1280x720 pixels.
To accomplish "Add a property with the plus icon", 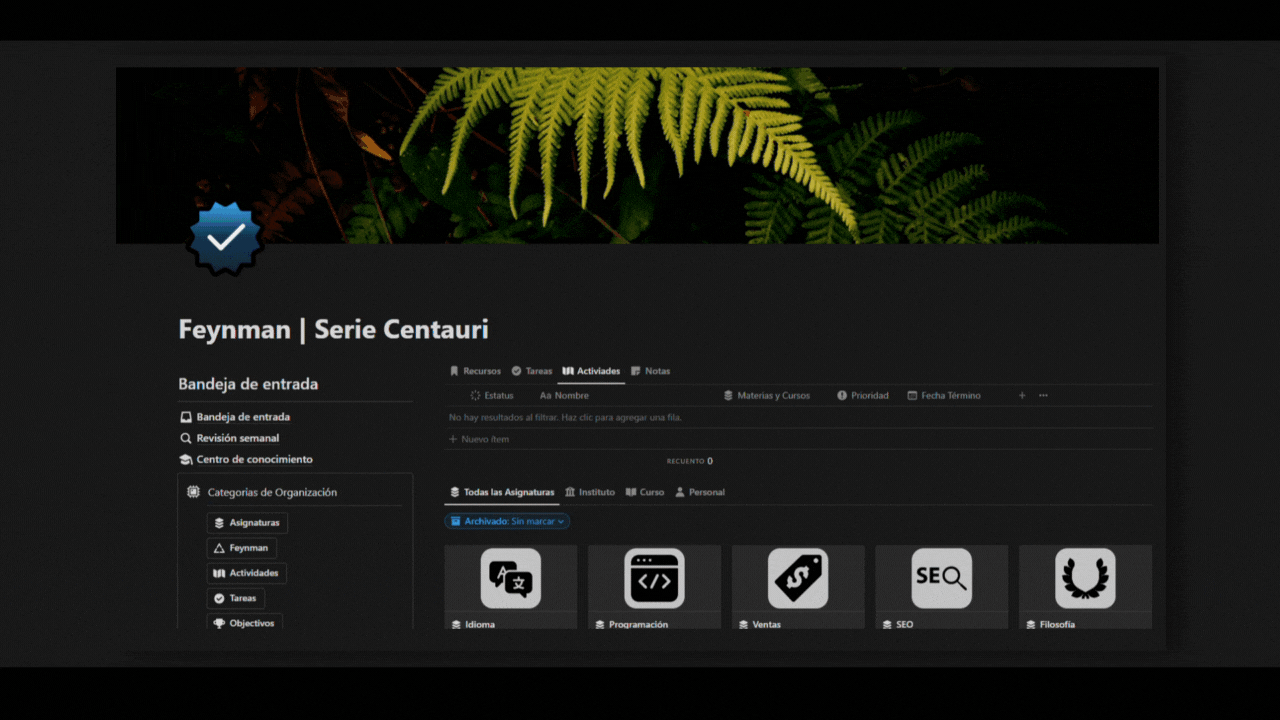I will click(x=1022, y=396).
